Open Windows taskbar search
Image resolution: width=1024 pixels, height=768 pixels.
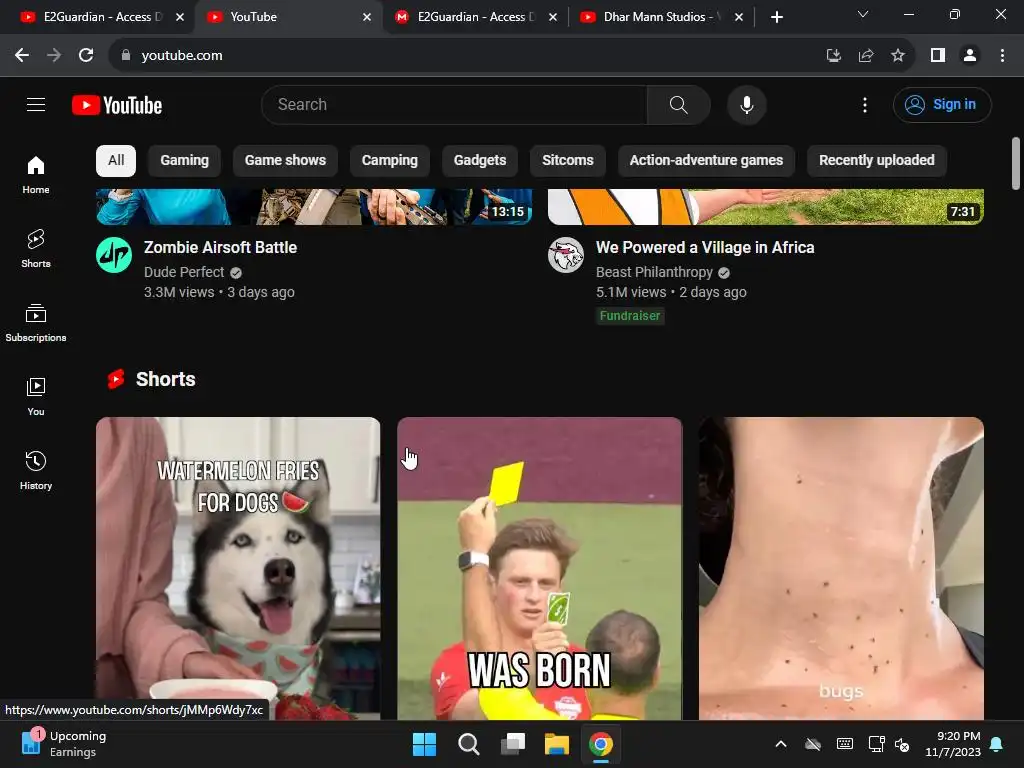(x=468, y=744)
